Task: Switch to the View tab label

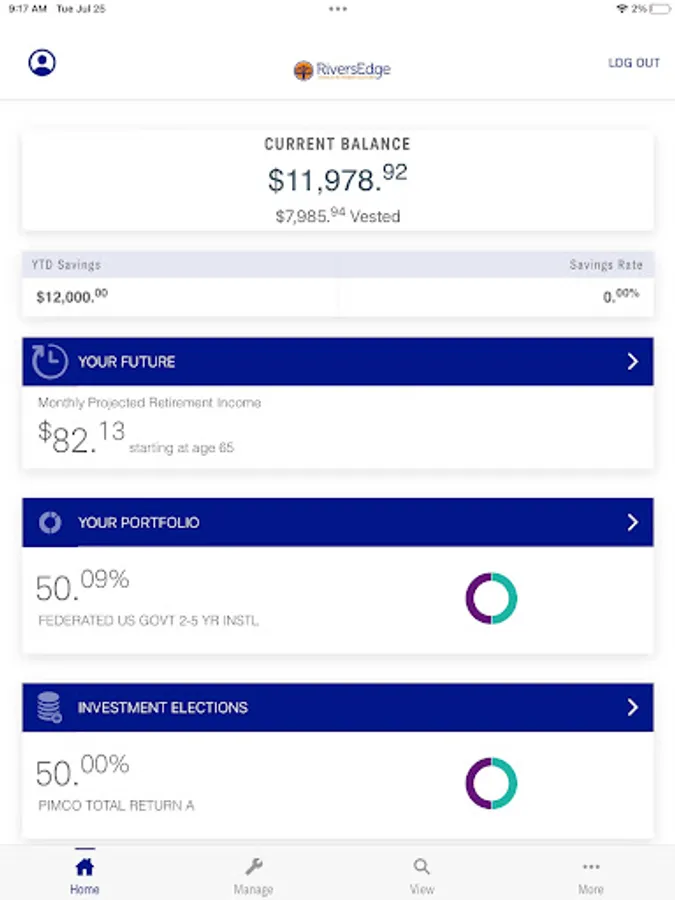Action: 422,889
